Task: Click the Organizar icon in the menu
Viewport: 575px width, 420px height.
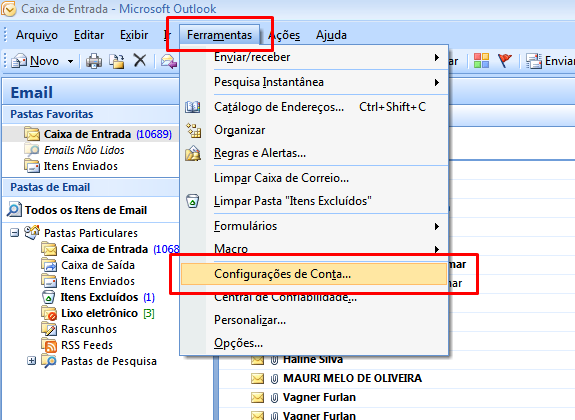Action: pos(194,130)
